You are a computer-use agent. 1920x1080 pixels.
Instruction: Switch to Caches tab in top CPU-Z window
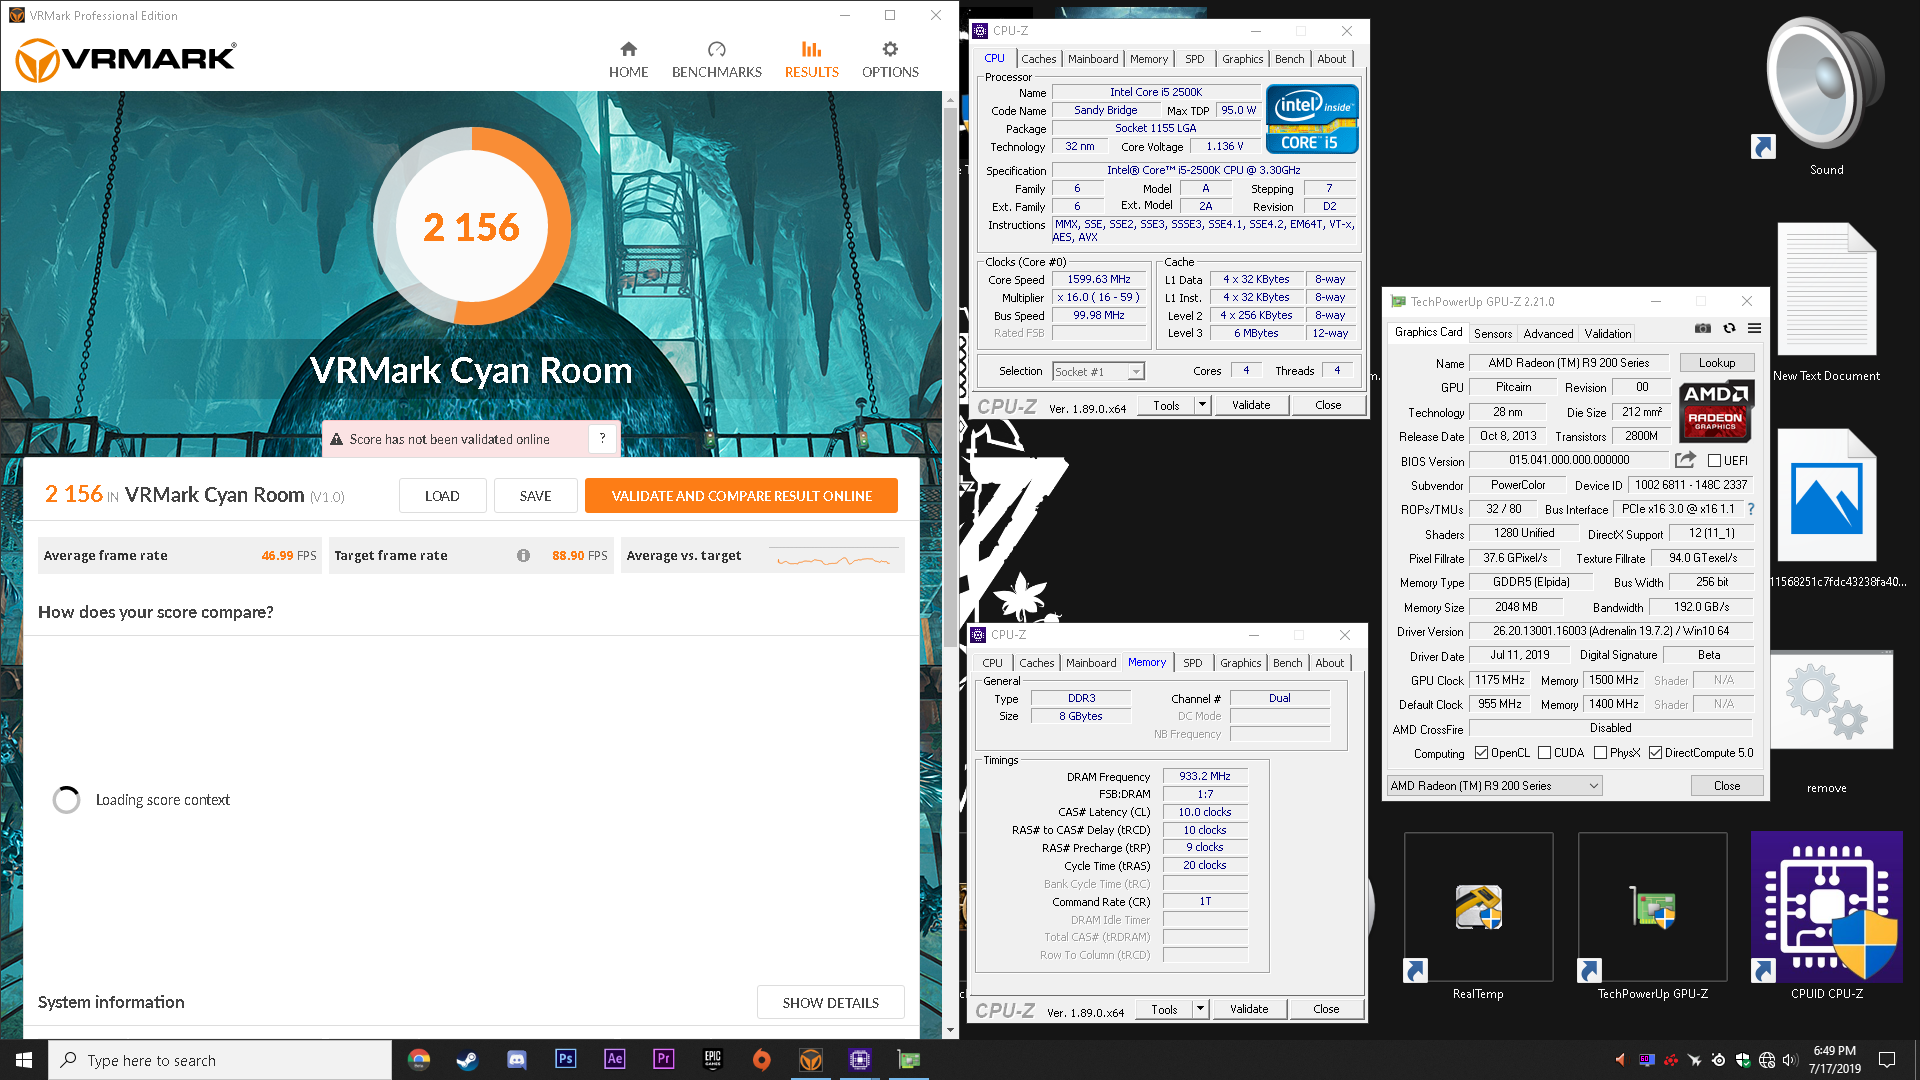click(x=1038, y=59)
